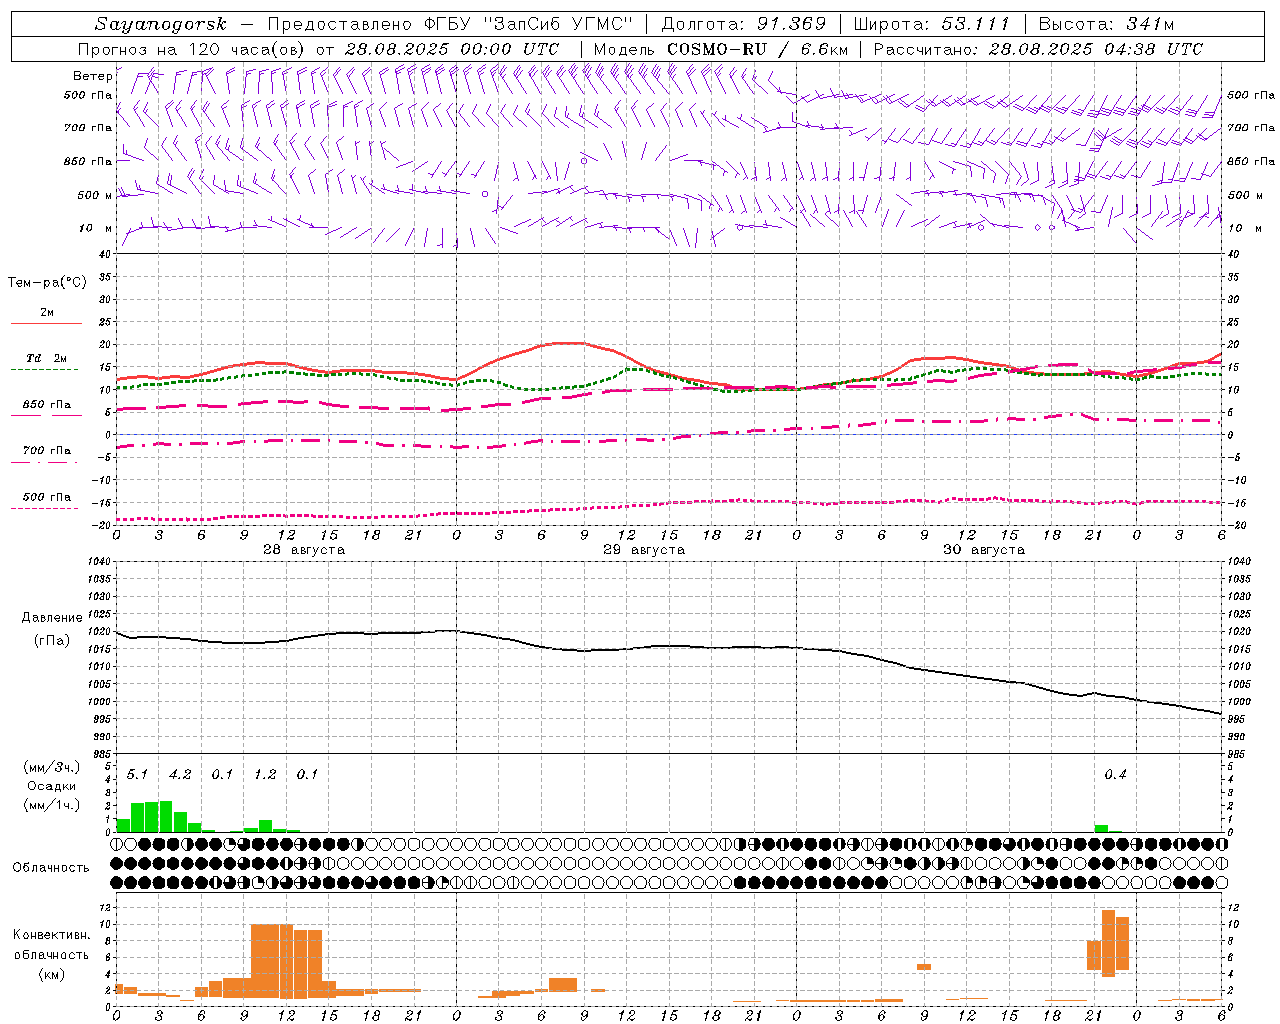The width and height of the screenshot is (1280, 1024).
Task: Click the 'Высота: 341м' elevation text
Action: 1106,24
